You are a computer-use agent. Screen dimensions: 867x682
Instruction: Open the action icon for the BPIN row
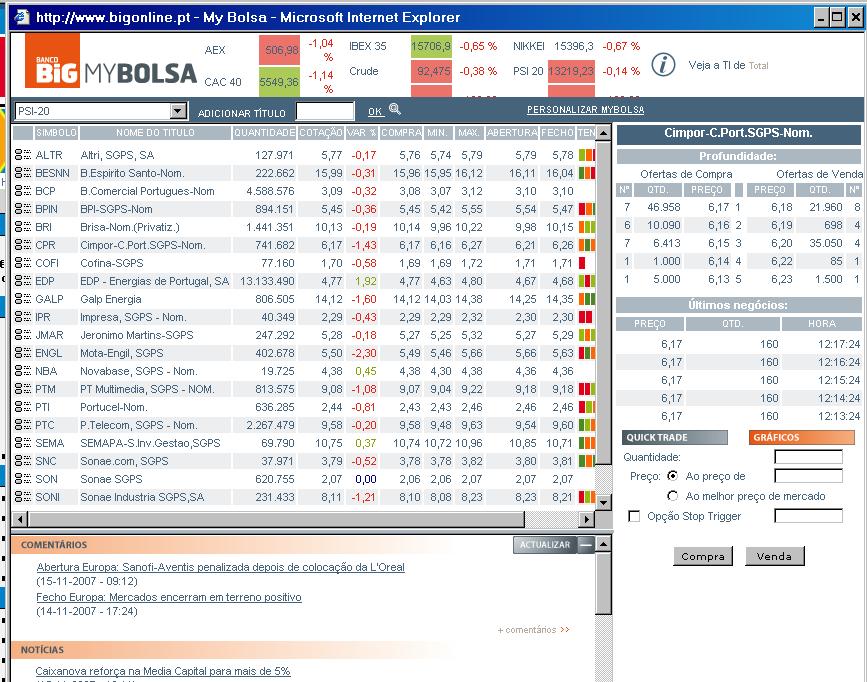23,209
